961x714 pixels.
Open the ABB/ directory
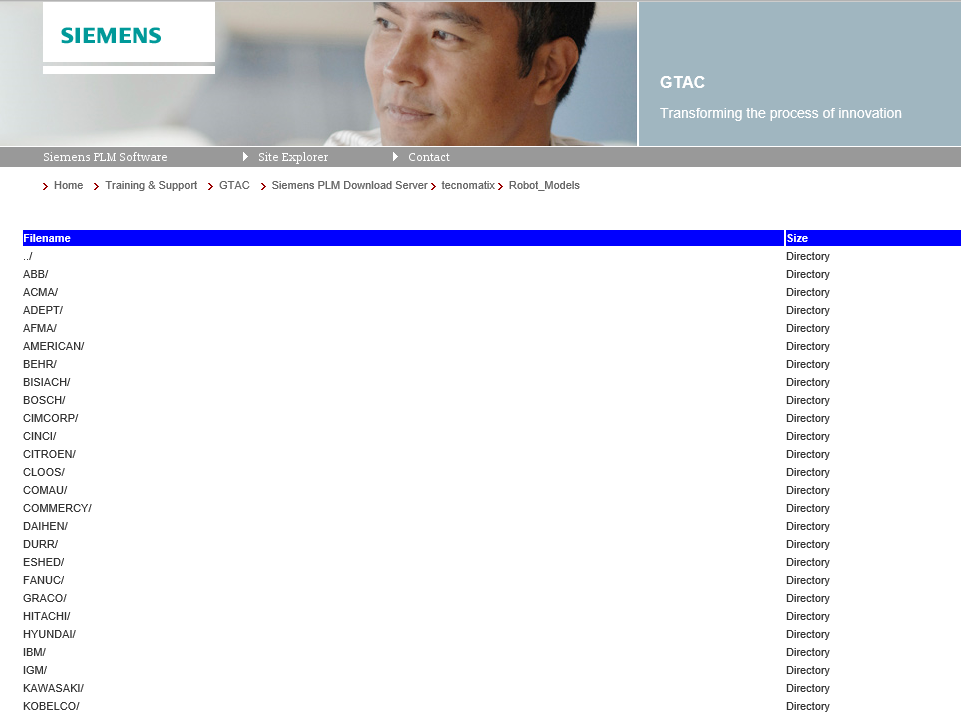click(35, 275)
